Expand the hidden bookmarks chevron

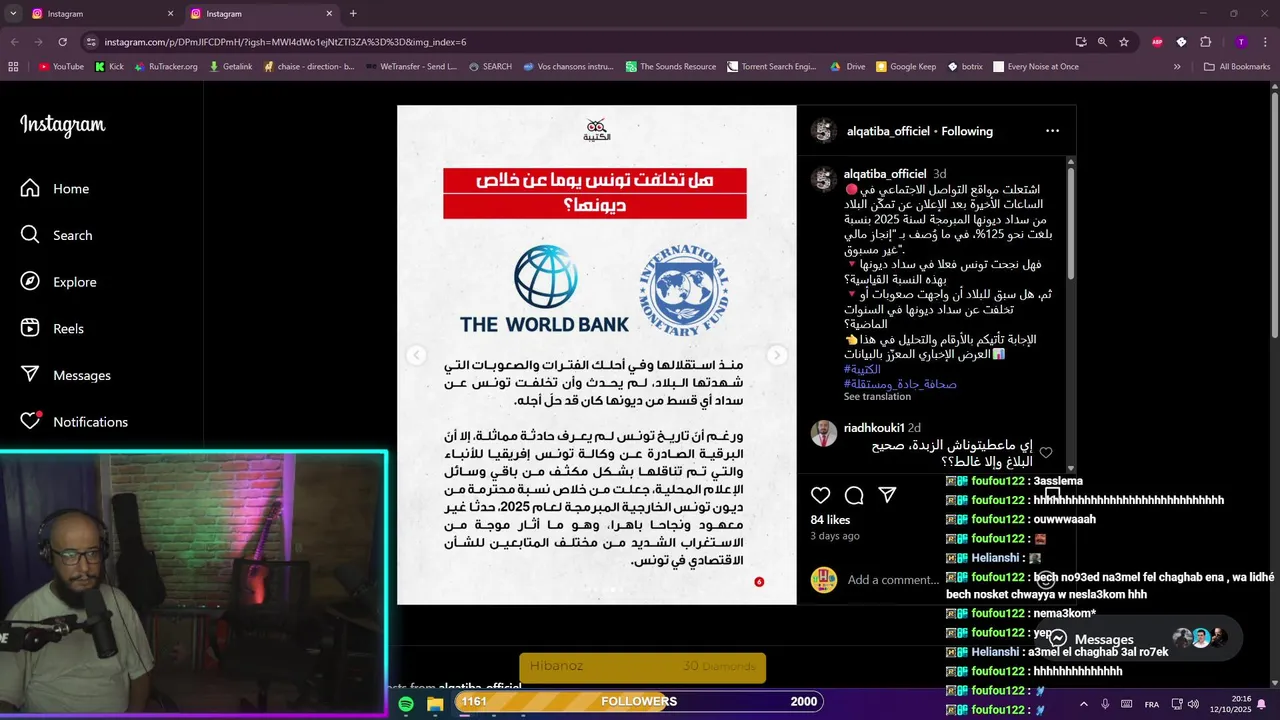point(1177,67)
